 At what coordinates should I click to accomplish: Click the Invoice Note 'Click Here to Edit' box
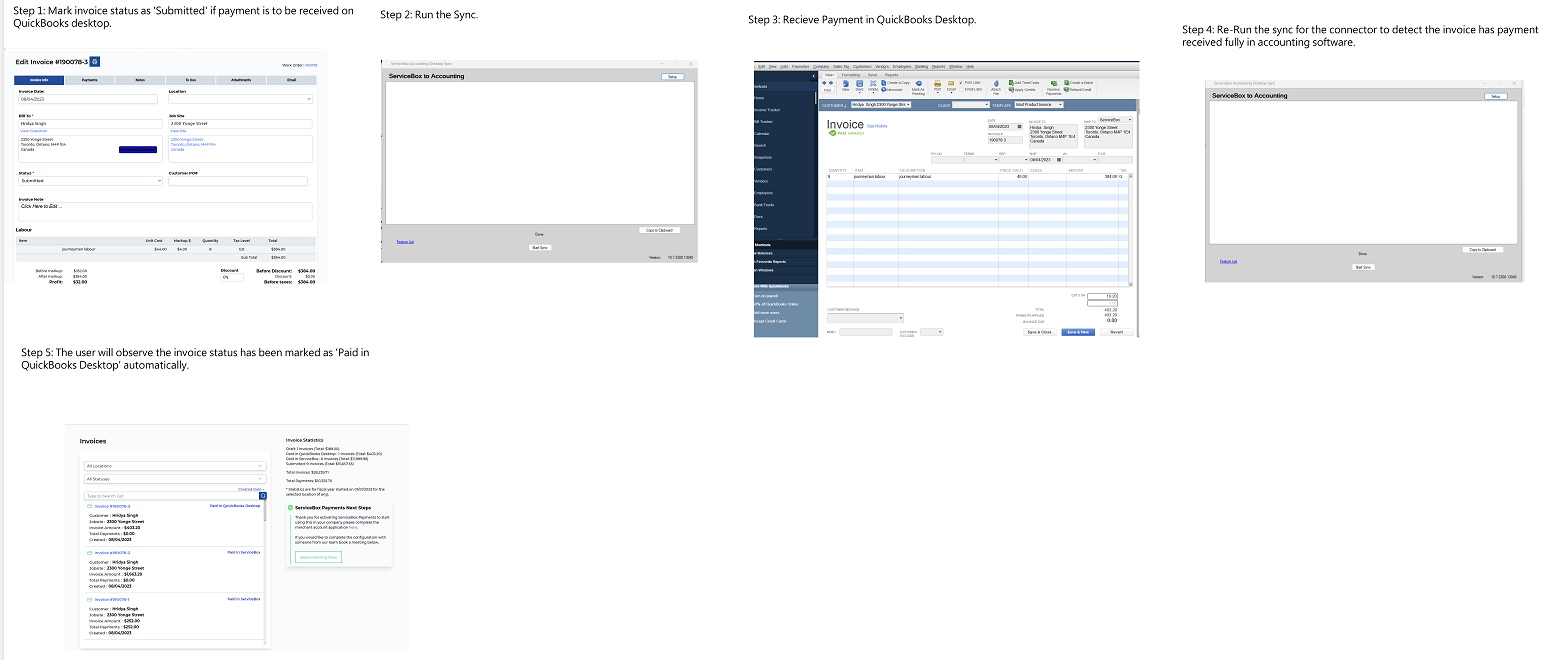click(x=165, y=211)
